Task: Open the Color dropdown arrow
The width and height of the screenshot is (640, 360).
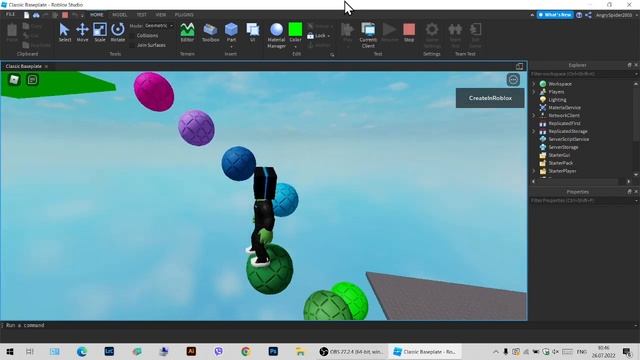Action: (x=295, y=47)
